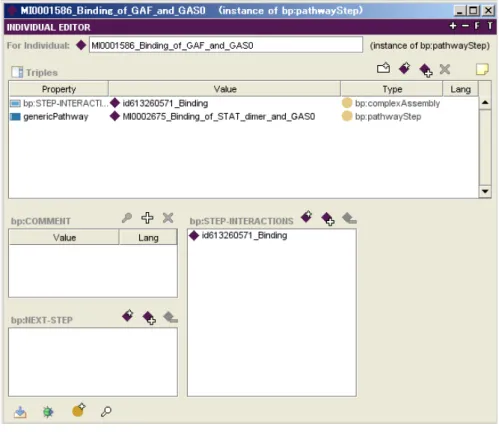This screenshot has height=433, width=499.
Task: Click Value column header in bp:COMMENT table
Action: click(x=64, y=237)
